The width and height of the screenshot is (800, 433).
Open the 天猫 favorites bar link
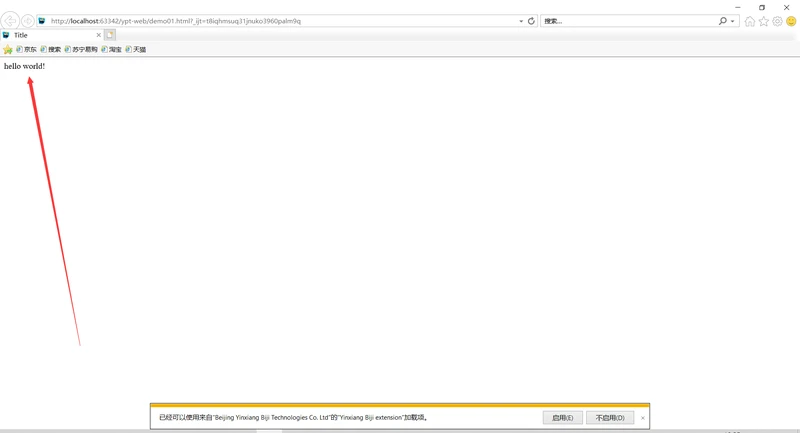coord(136,49)
